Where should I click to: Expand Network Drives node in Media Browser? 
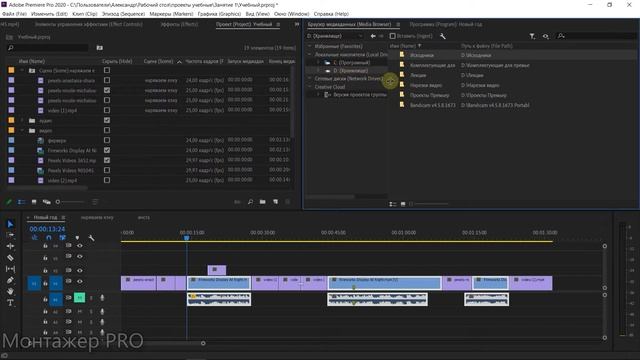pos(310,78)
